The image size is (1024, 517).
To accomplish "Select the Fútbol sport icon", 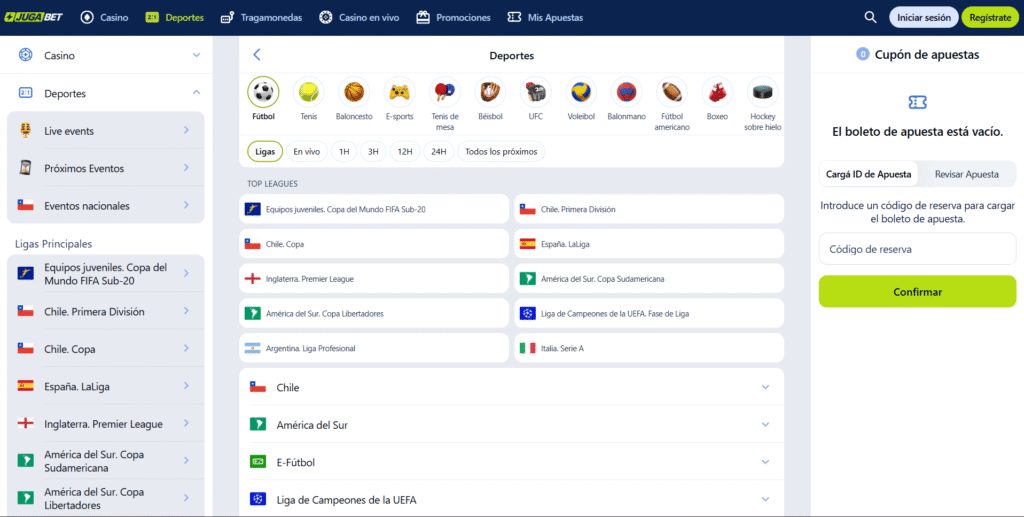I will (x=263, y=92).
